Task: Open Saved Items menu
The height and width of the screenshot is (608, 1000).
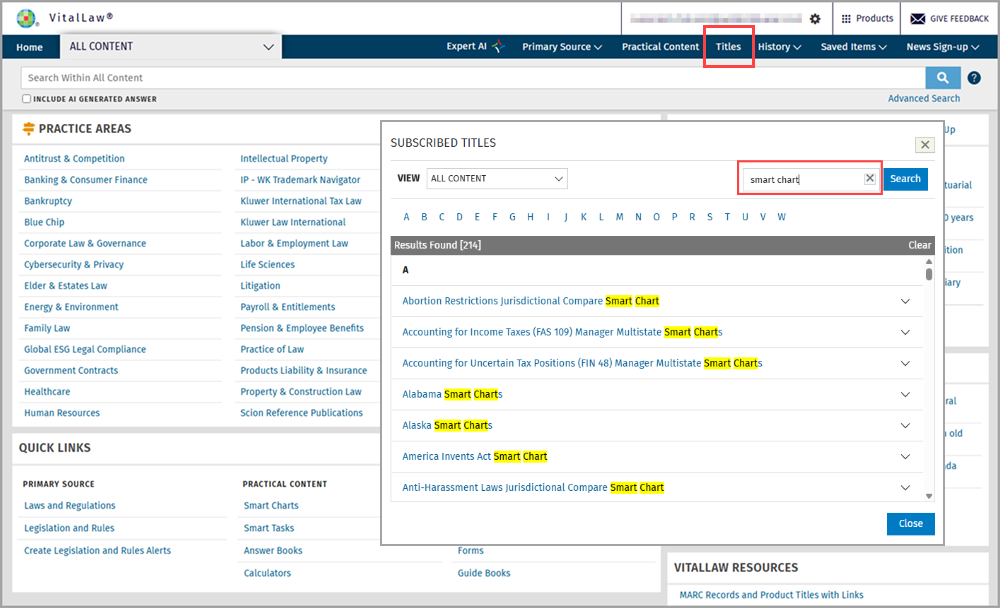Action: pyautogui.click(x=853, y=47)
